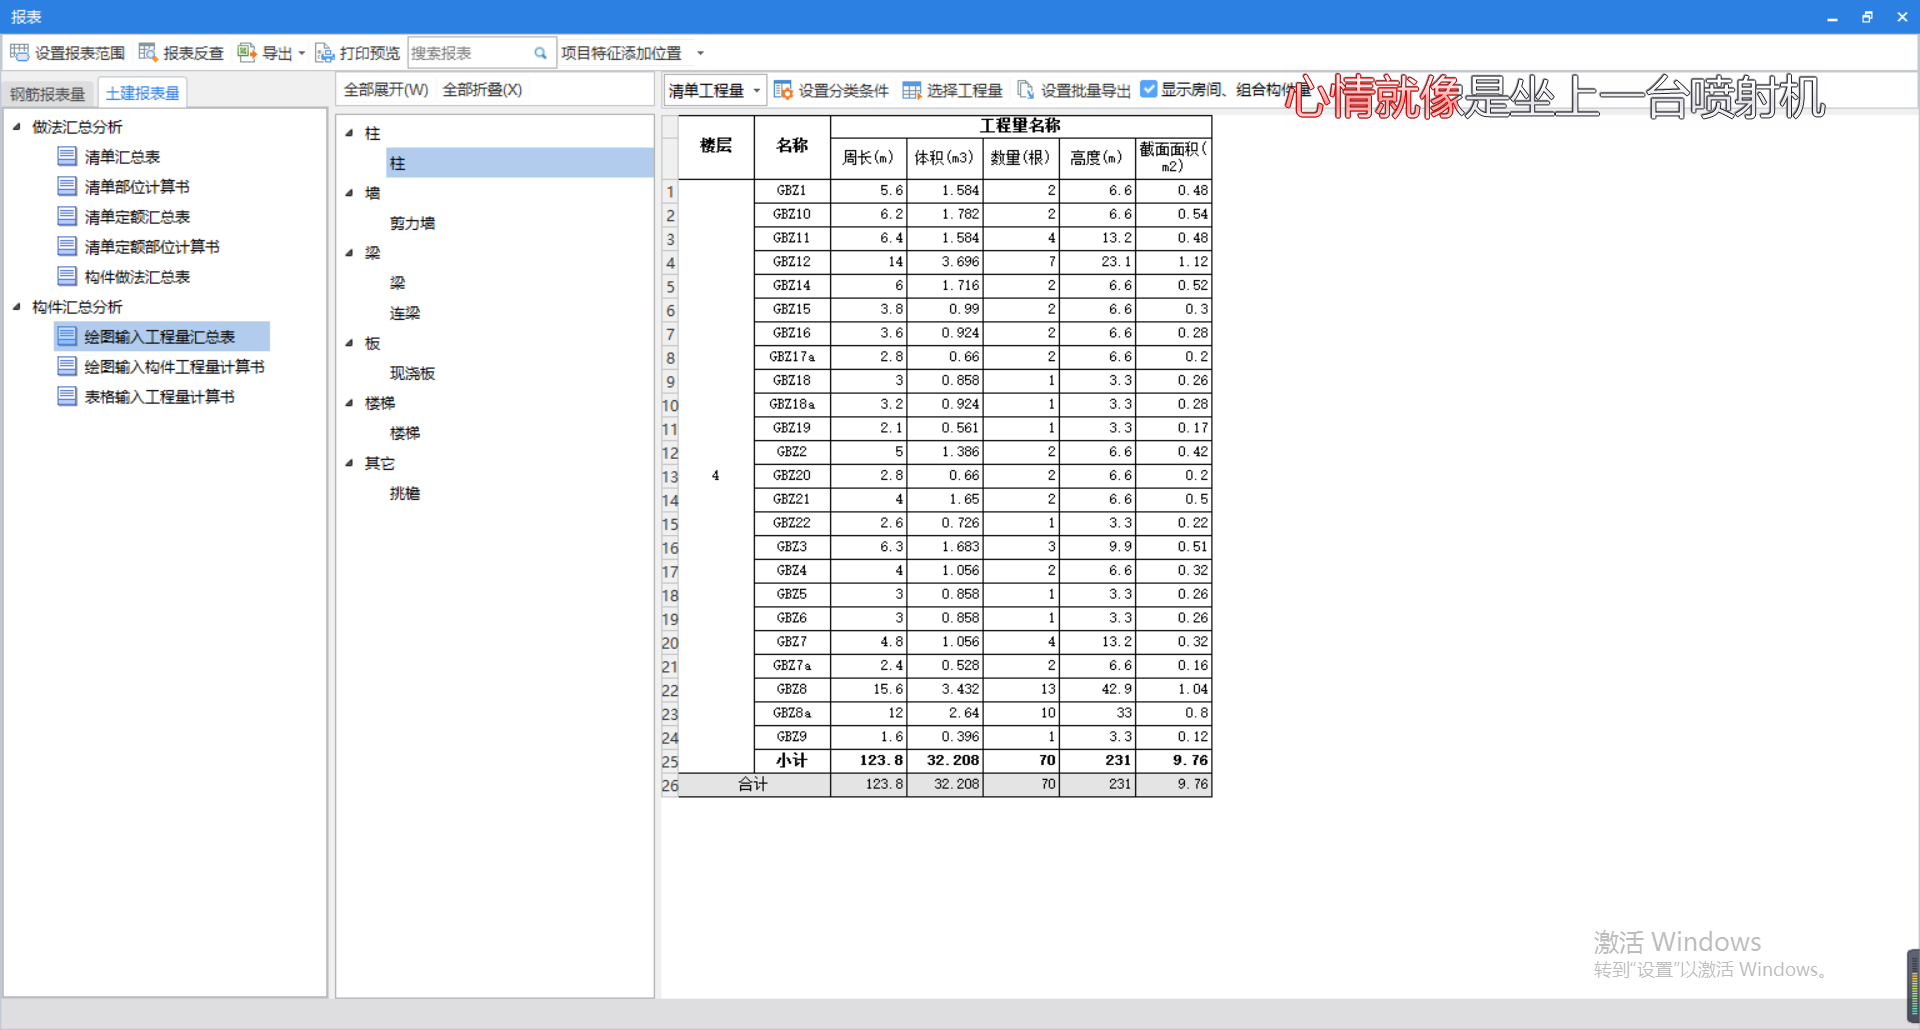The width and height of the screenshot is (1920, 1030).
Task: Click the 选择工程量 icon
Action: pyautogui.click(x=911, y=90)
